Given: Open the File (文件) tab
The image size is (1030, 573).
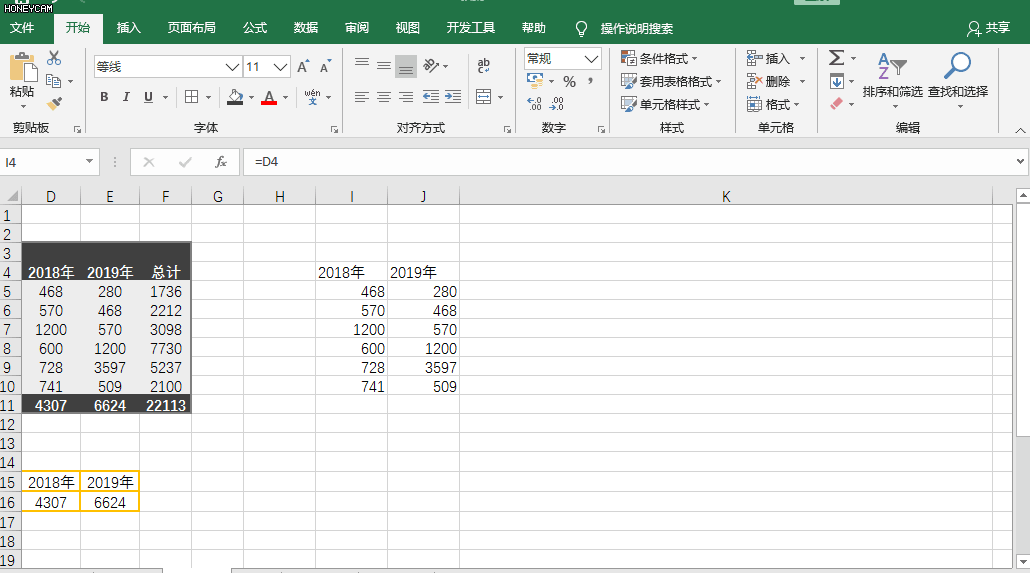Looking at the screenshot, I should pyautogui.click(x=22, y=28).
